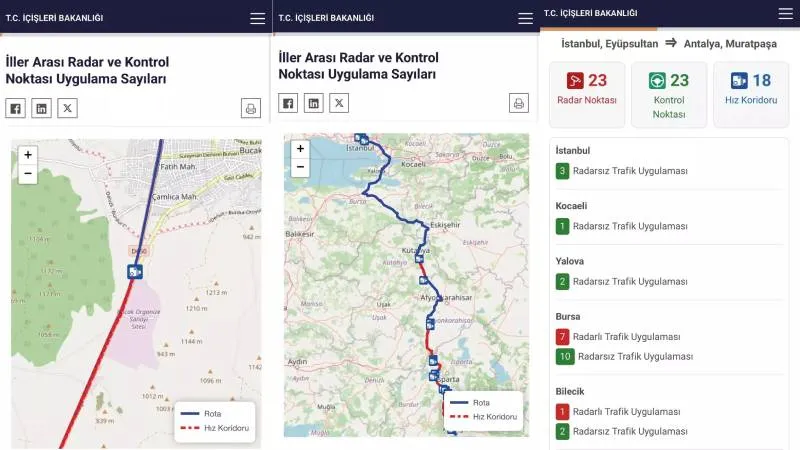This screenshot has width=800, height=450.
Task: Zoom in on the middle route overview map
Action: point(300,149)
